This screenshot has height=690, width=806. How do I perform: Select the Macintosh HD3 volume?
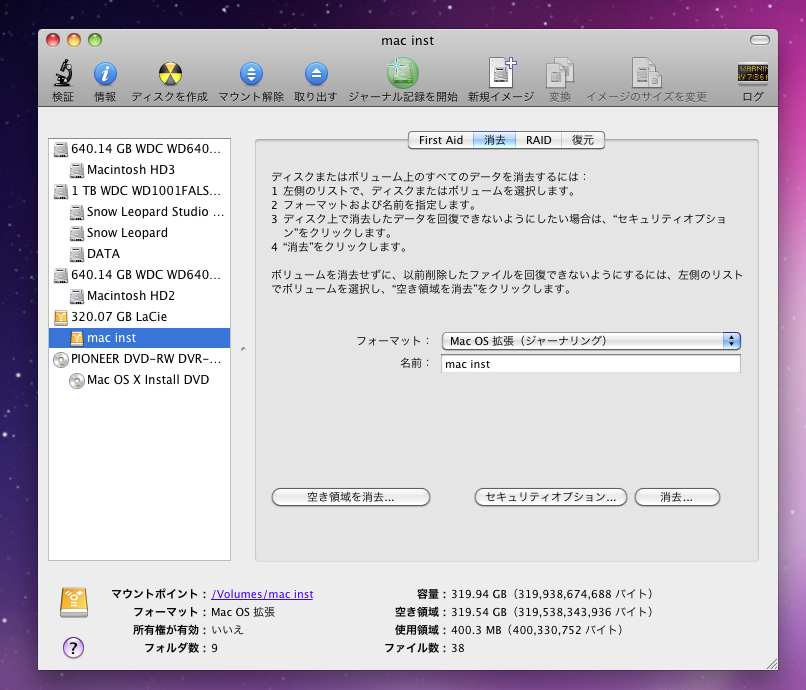pyautogui.click(x=139, y=170)
